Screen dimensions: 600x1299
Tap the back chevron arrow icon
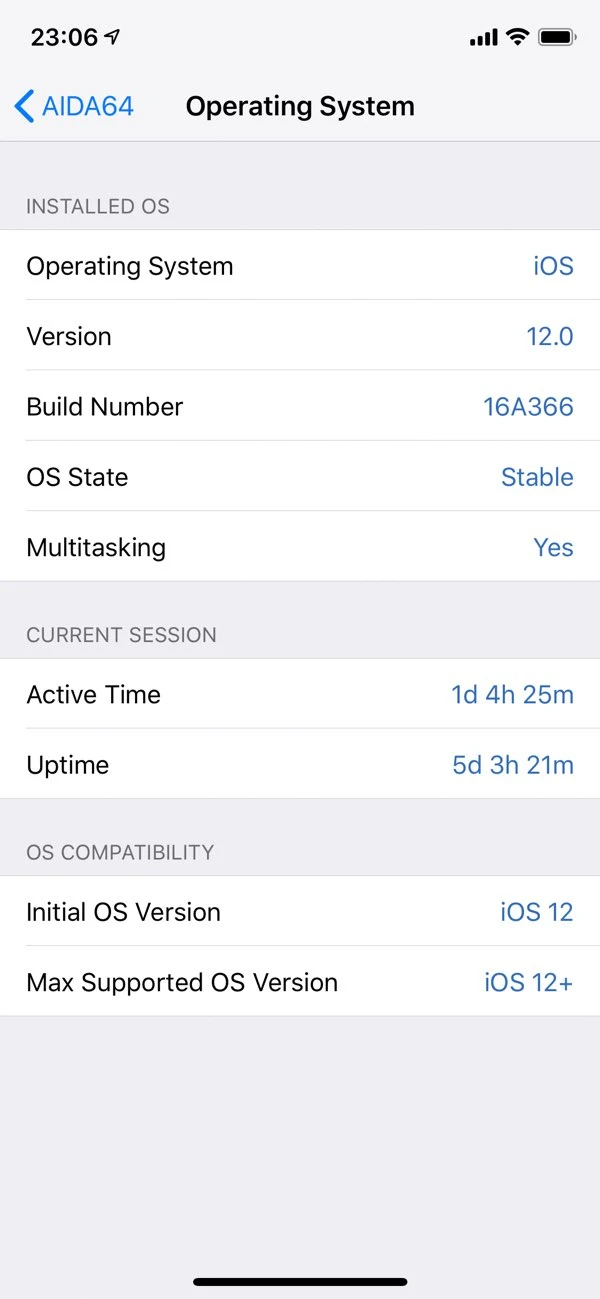(x=24, y=106)
